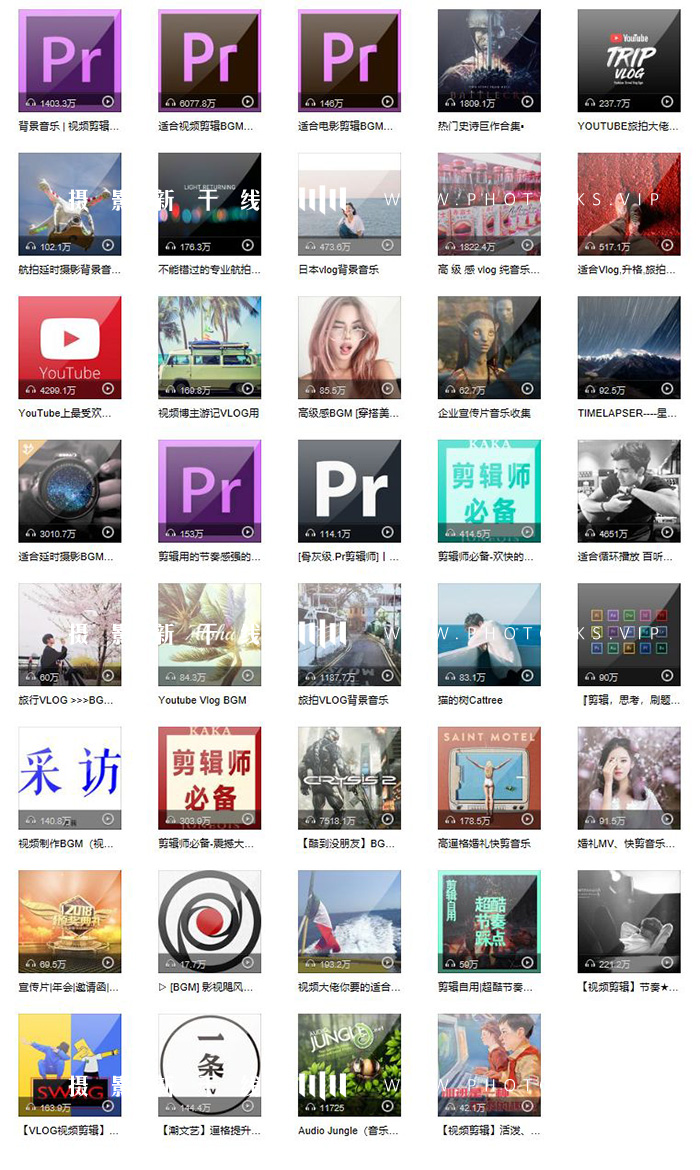Viewport: 700px width, 1170px height.
Task: Play 航拍延时摄影背景音 via its play icon
Action: point(108,245)
